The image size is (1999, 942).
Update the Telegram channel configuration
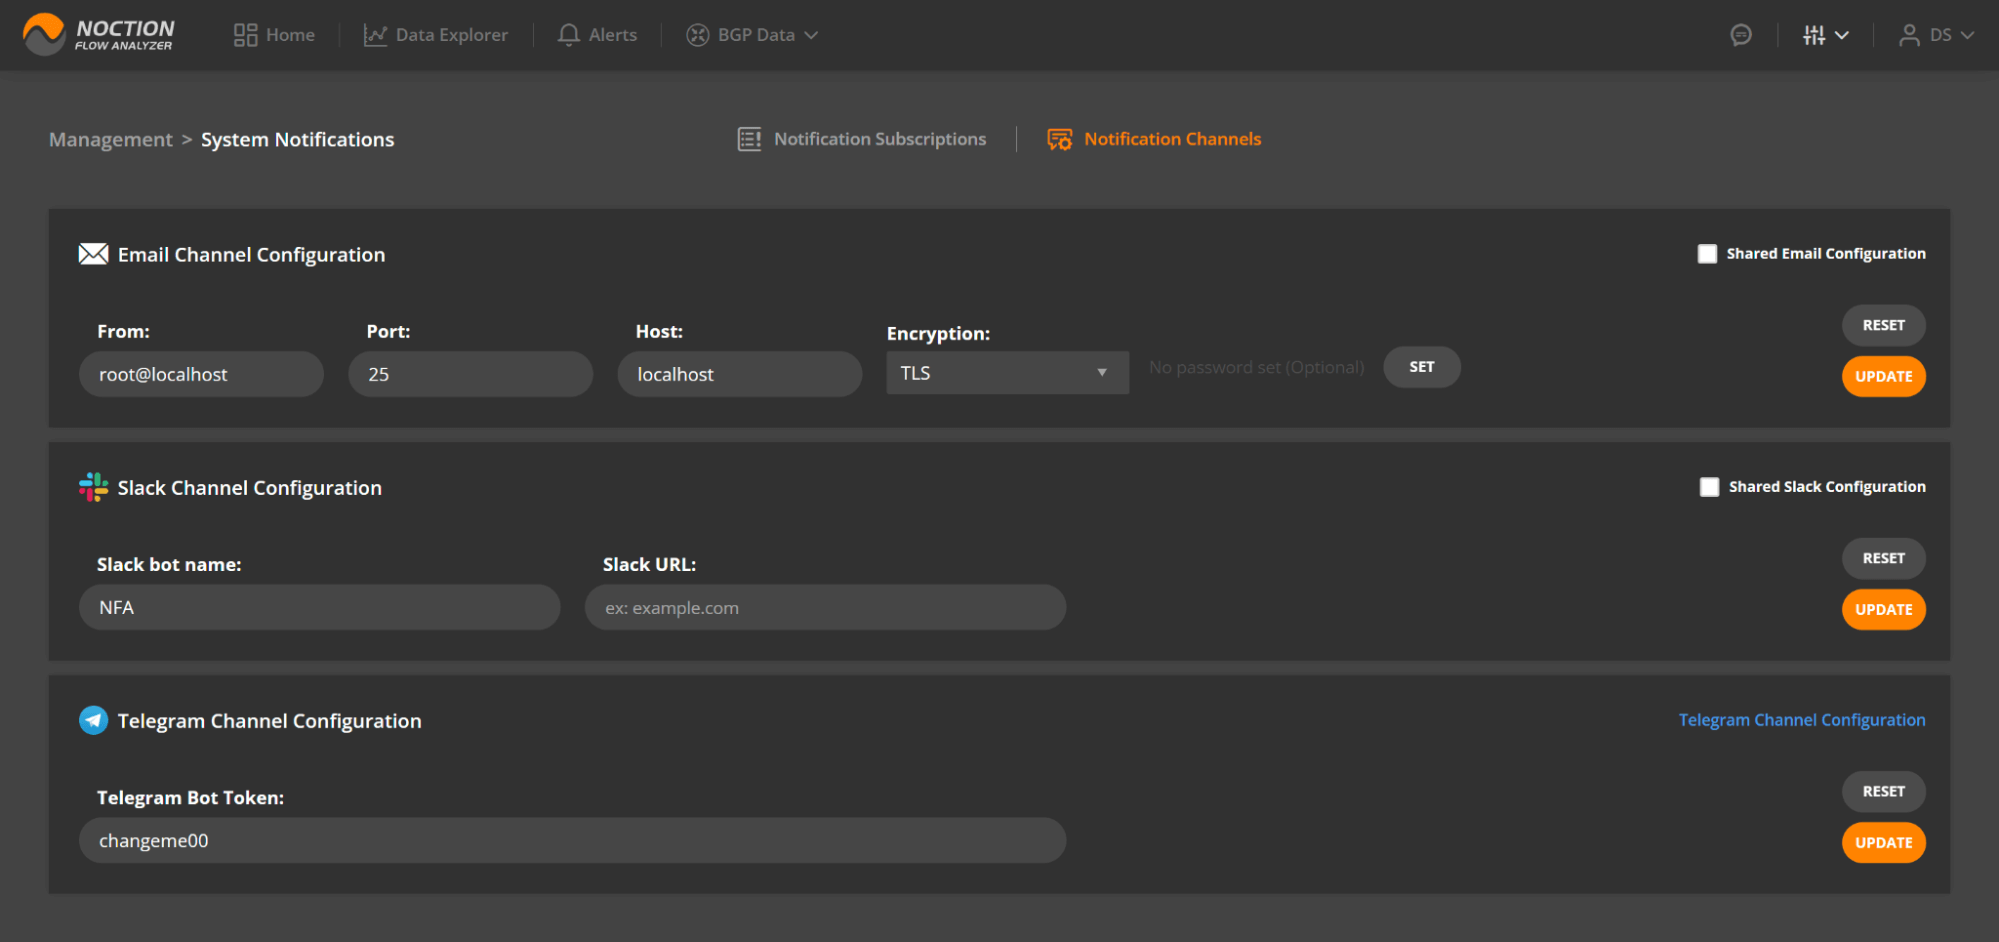point(1884,843)
